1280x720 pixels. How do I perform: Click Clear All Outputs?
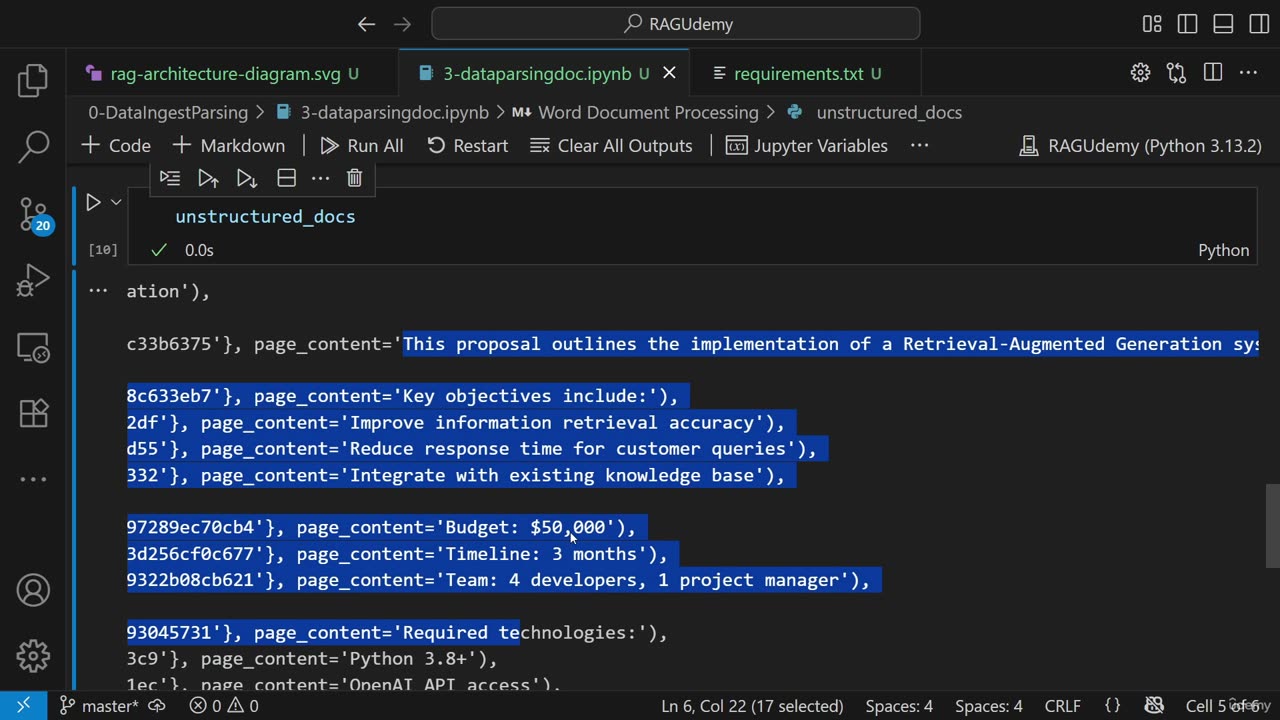[611, 146]
